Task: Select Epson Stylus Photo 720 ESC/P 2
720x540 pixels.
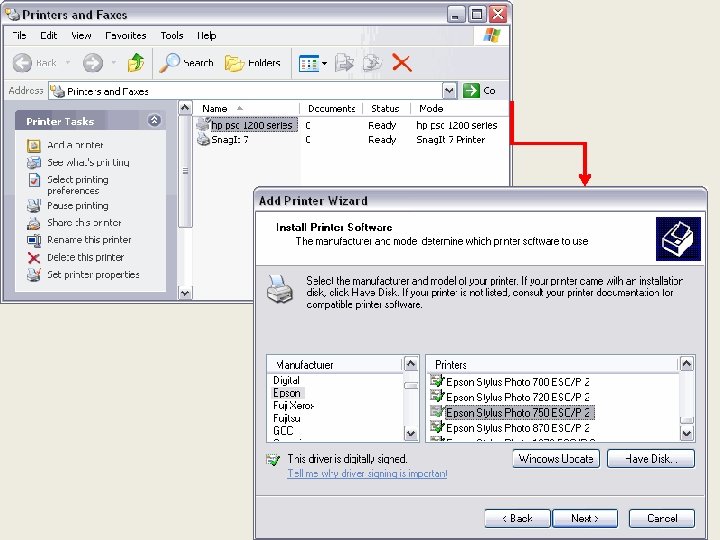Action: tap(518, 397)
